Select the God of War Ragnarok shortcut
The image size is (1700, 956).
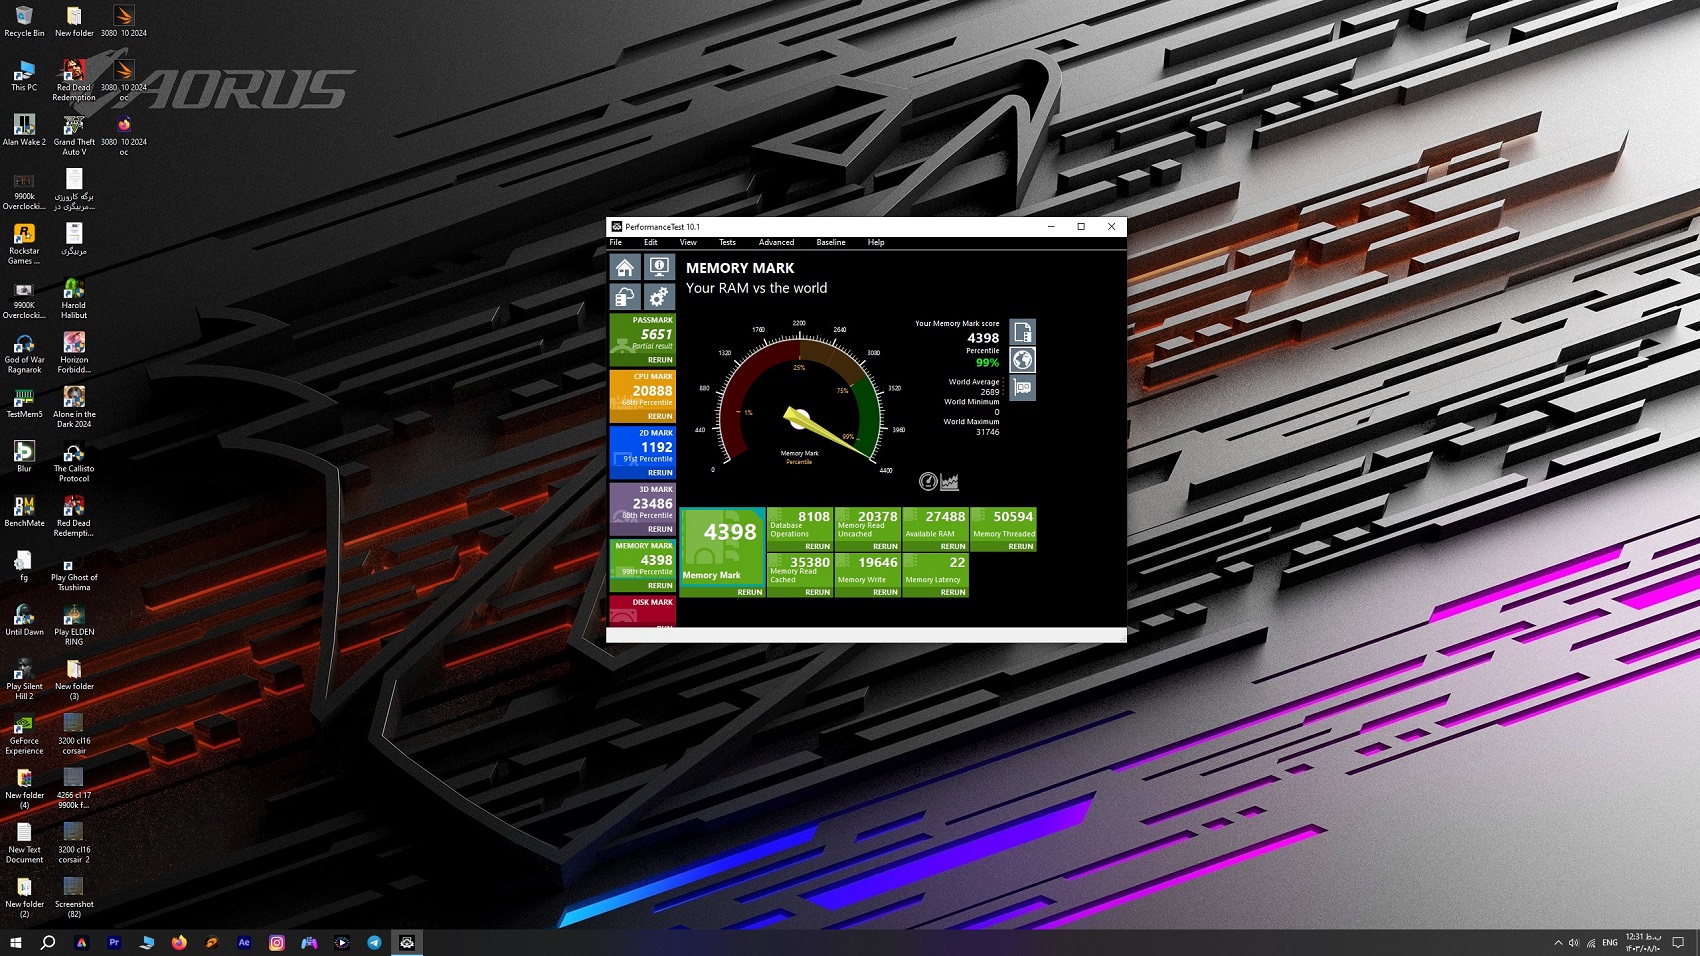24,353
